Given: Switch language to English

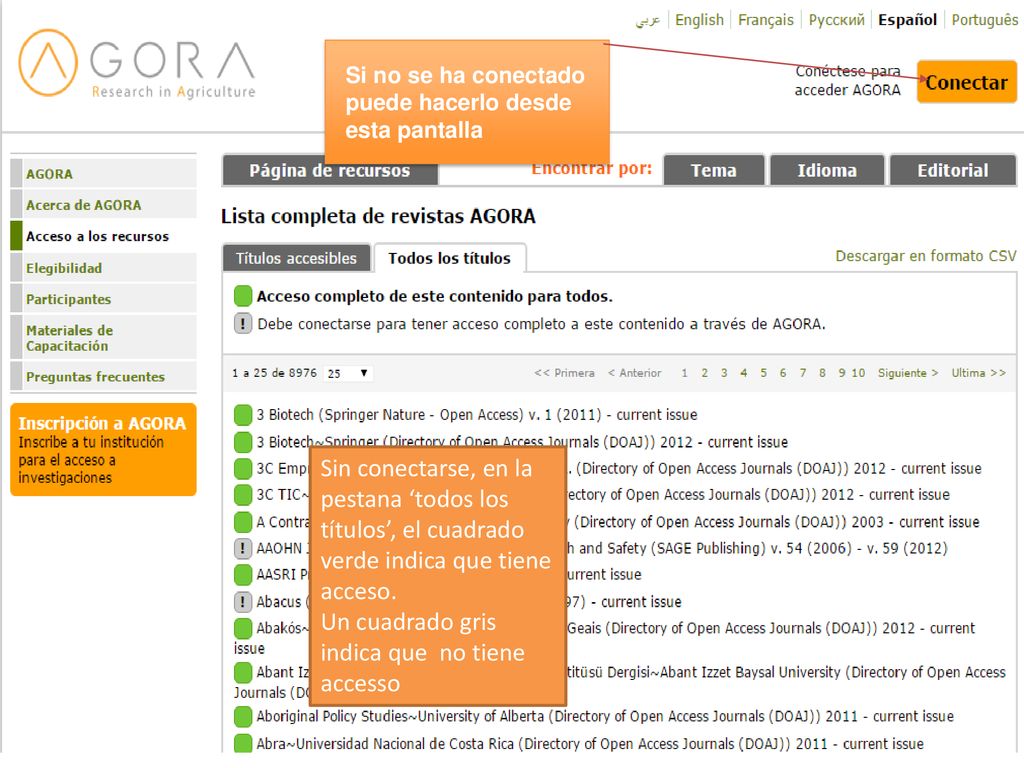Looking at the screenshot, I should coord(699,20).
